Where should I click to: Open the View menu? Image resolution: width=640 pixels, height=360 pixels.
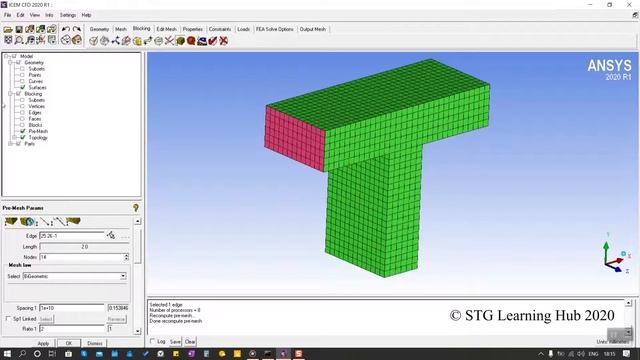(x=35, y=15)
